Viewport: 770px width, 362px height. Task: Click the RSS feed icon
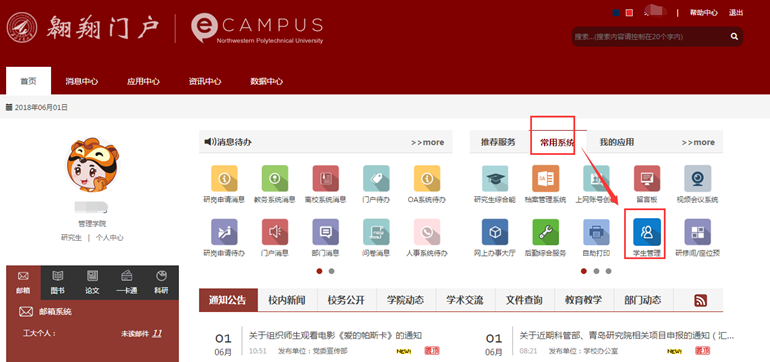(700, 301)
